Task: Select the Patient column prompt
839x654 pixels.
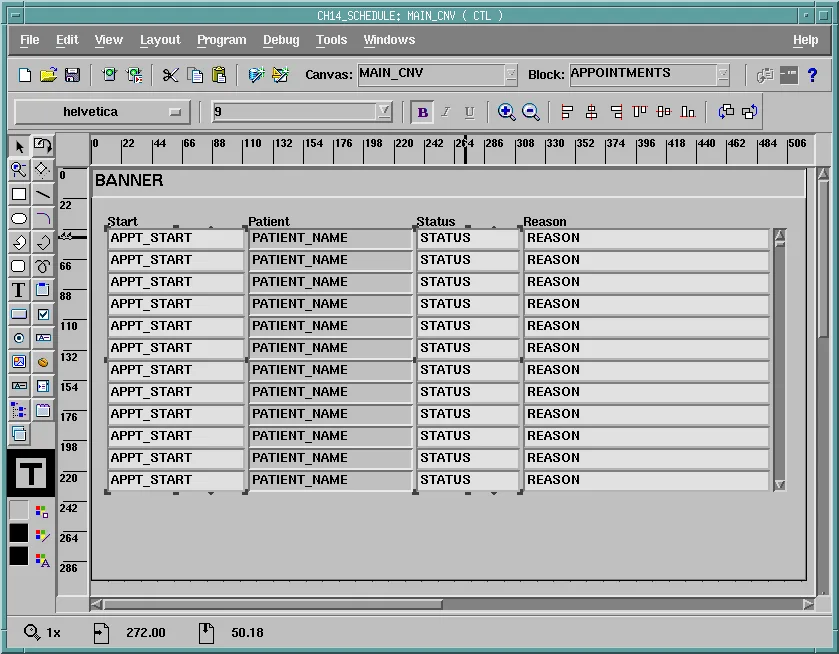Action: coord(269,221)
